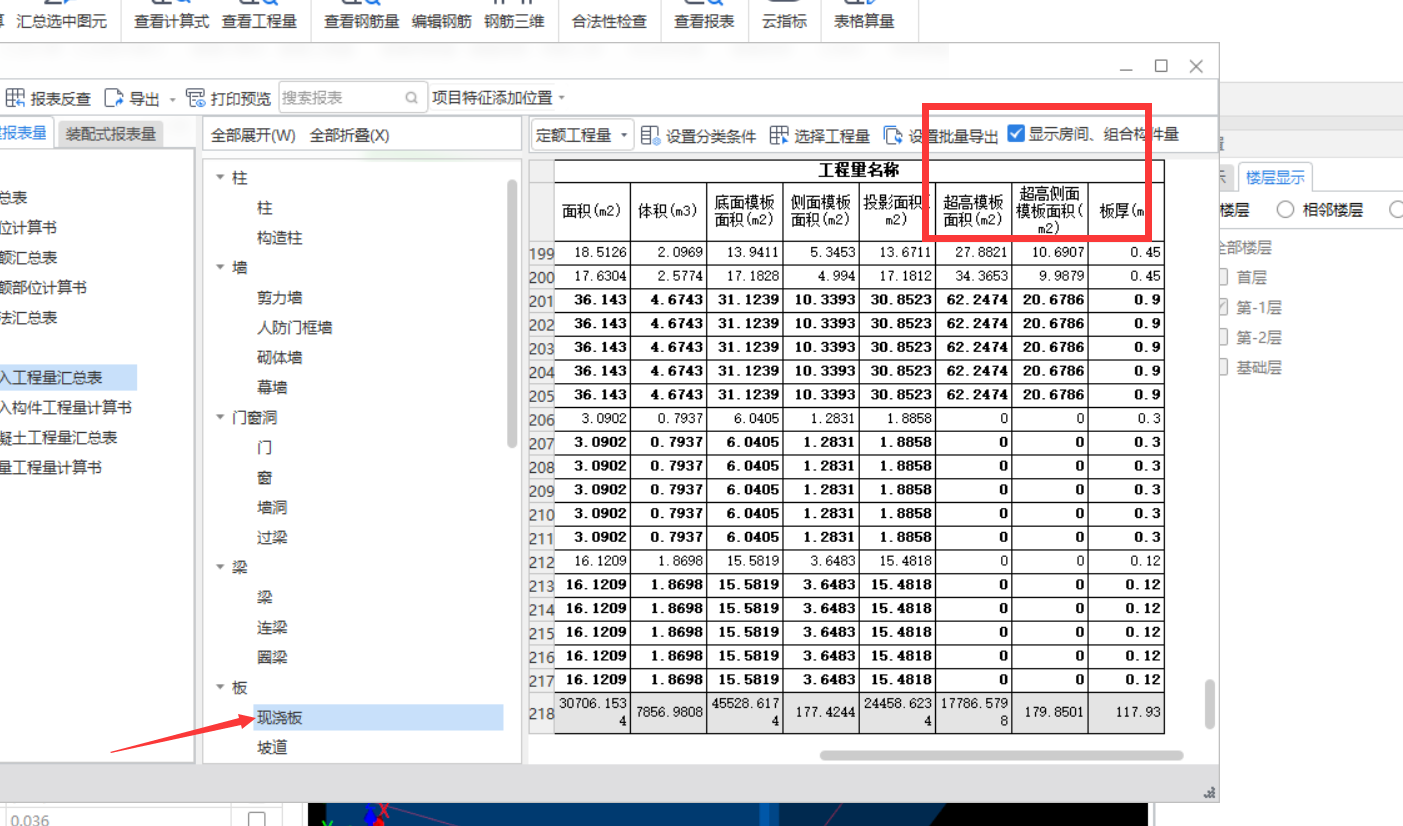1403x826 pixels.
Task: Collapse the 墙 category arrow
Action: [220, 268]
